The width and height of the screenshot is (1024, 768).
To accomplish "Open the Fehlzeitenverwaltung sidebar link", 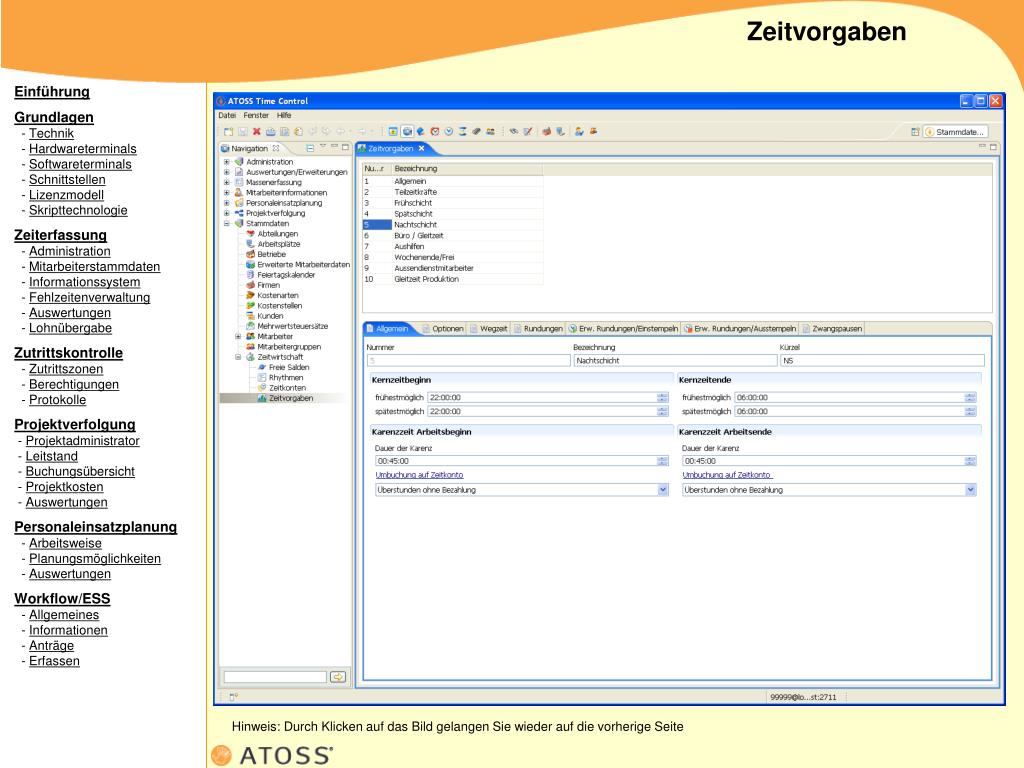I will pyautogui.click(x=89, y=298).
